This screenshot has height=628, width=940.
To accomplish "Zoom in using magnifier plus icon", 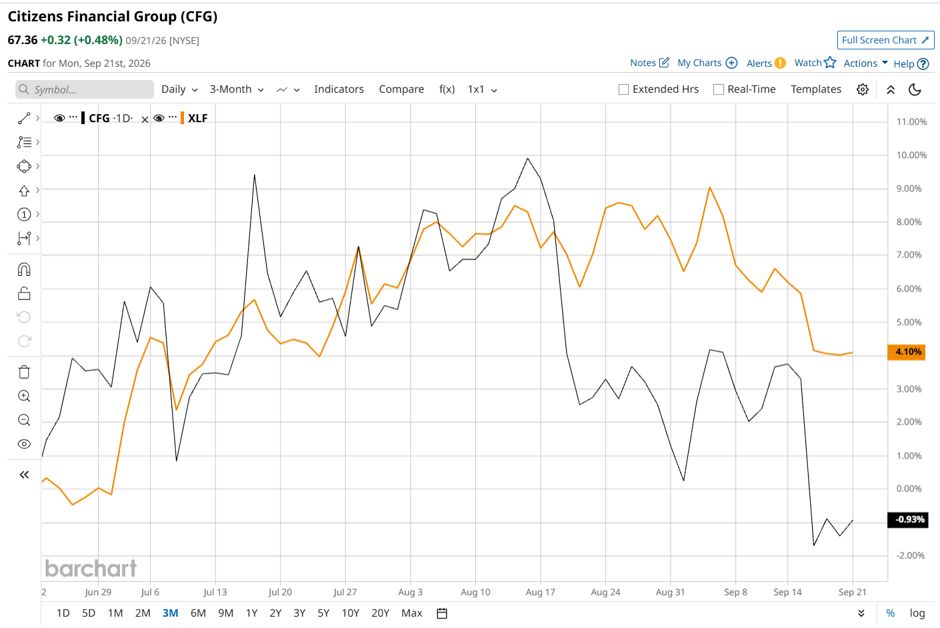I will click(24, 396).
